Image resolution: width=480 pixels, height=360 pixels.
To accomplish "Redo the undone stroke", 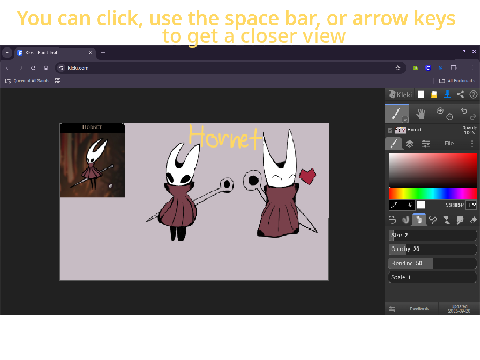I will click(473, 117).
